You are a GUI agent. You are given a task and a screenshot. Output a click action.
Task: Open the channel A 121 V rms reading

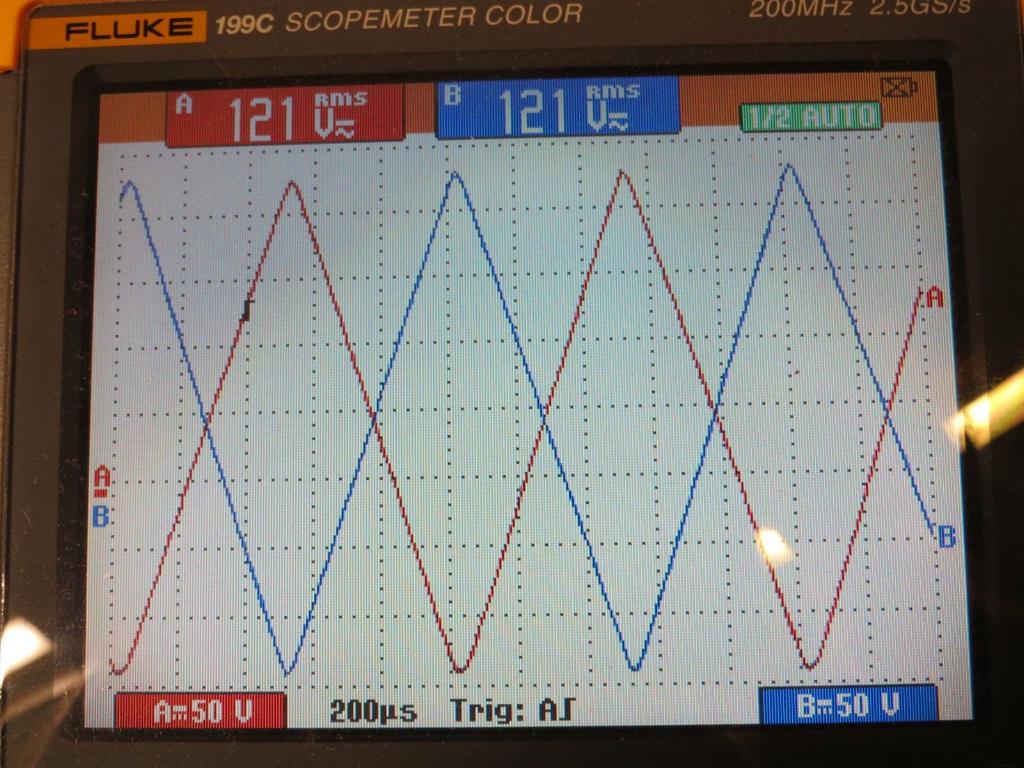click(286, 114)
